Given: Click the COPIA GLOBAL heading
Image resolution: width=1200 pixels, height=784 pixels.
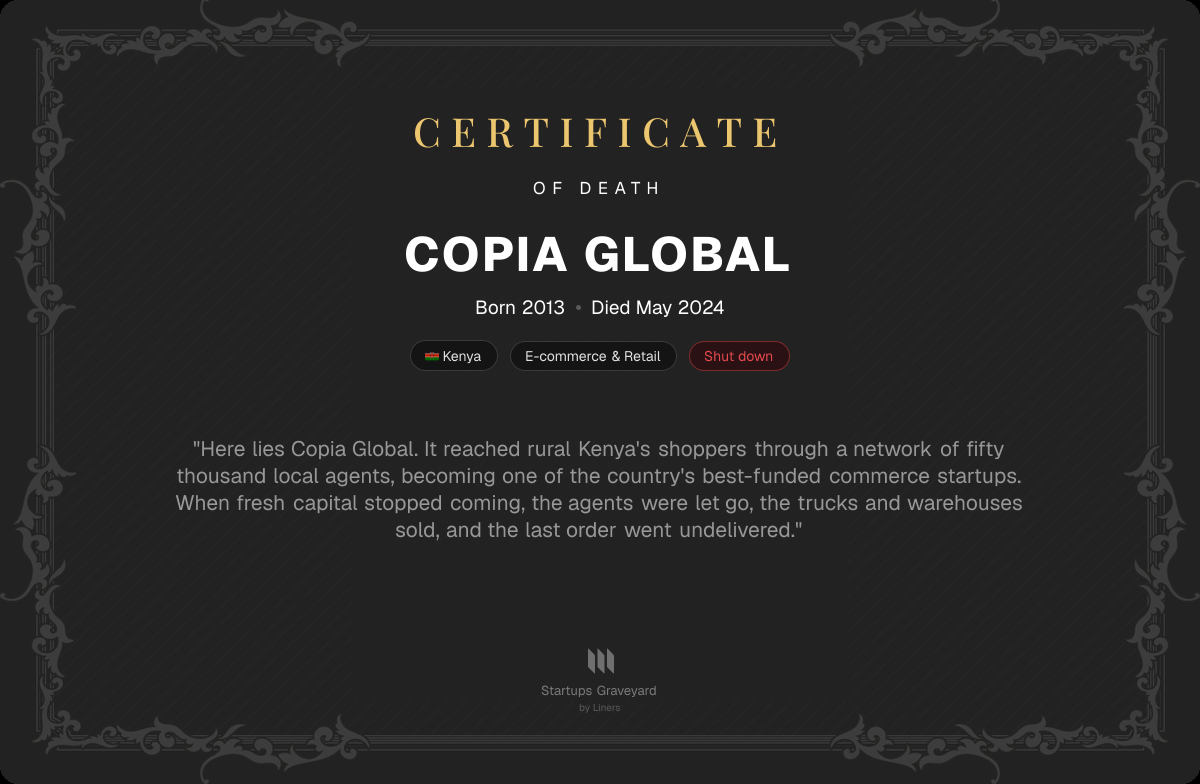Looking at the screenshot, I should (x=598, y=254).
